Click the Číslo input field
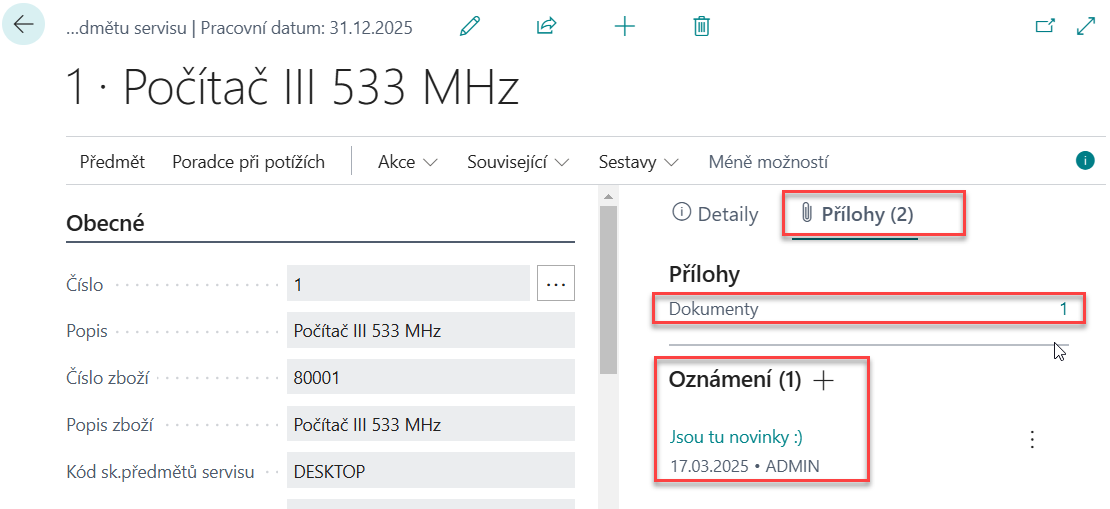Image resolution: width=1110 pixels, height=509 pixels. pyautogui.click(x=408, y=285)
